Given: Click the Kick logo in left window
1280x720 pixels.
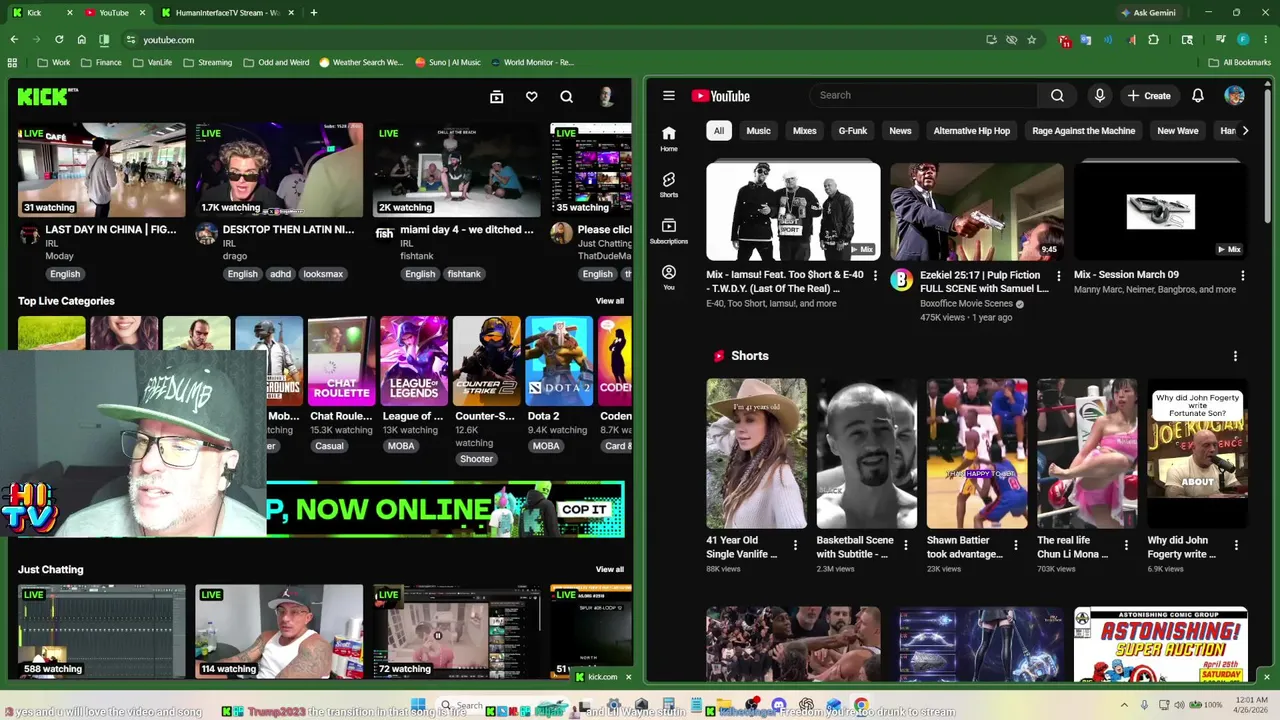Looking at the screenshot, I should [x=48, y=96].
